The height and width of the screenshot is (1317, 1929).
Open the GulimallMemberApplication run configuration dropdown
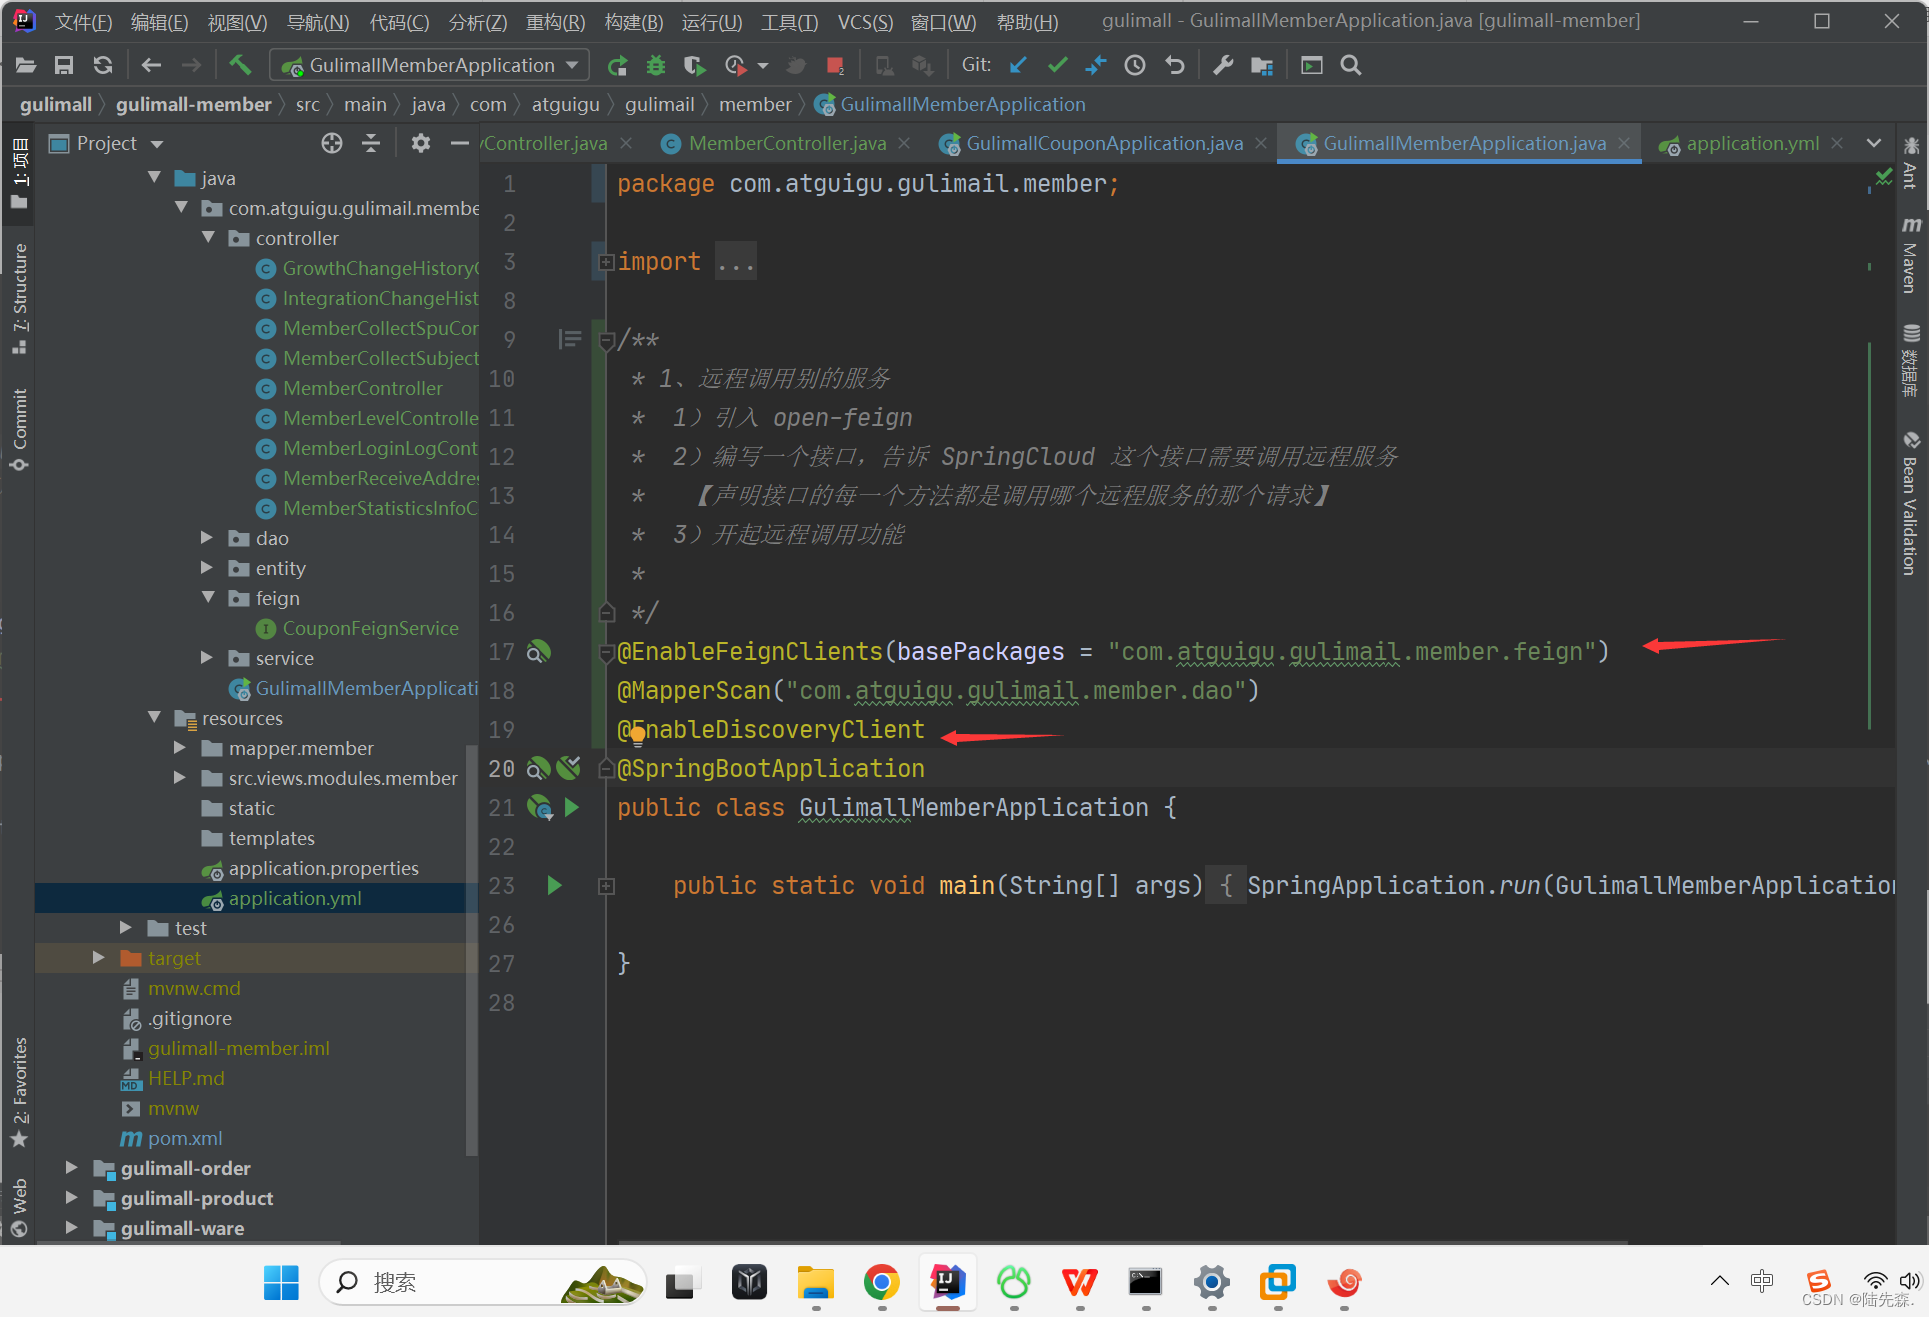[430, 65]
